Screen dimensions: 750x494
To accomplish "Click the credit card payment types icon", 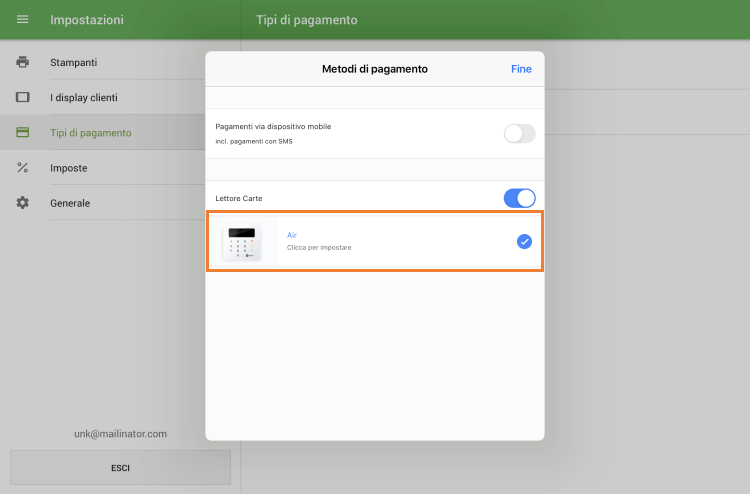I will click(x=22, y=133).
